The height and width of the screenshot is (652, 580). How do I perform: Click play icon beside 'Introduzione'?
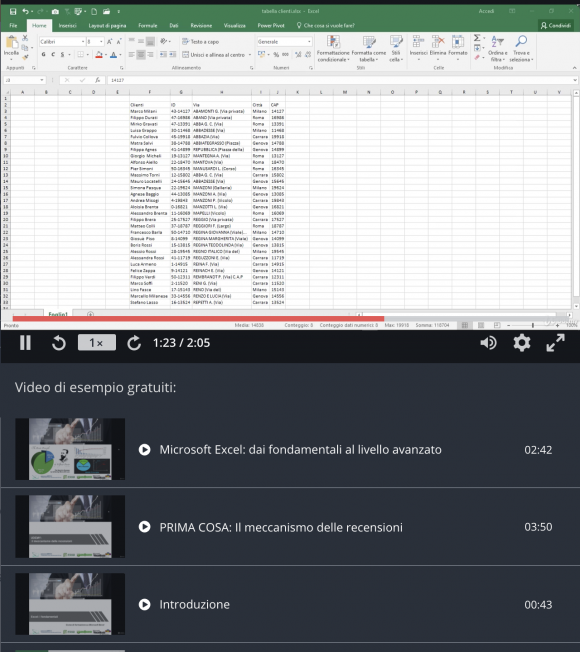[145, 604]
